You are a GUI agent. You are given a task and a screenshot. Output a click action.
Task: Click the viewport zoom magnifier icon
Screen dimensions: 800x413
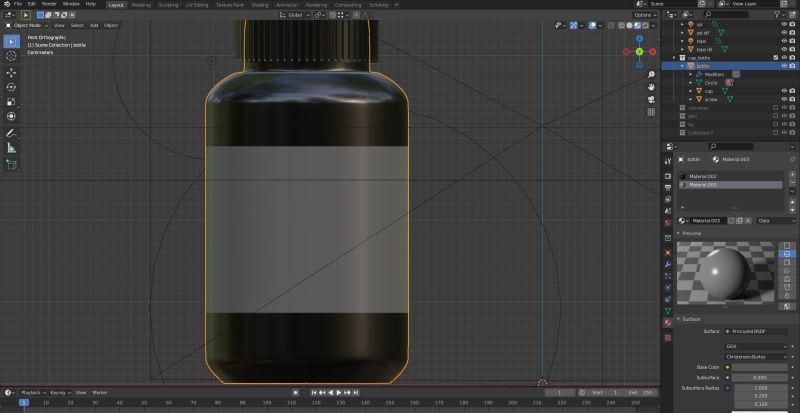click(651, 75)
